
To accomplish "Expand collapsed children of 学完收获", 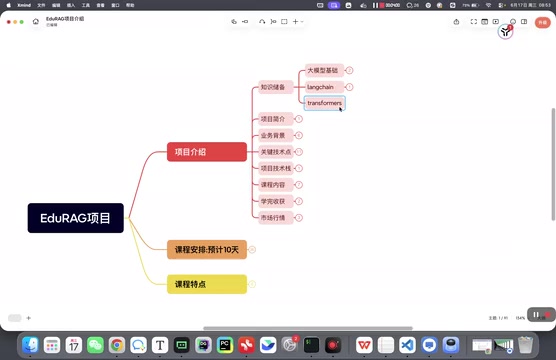I will [x=299, y=201].
